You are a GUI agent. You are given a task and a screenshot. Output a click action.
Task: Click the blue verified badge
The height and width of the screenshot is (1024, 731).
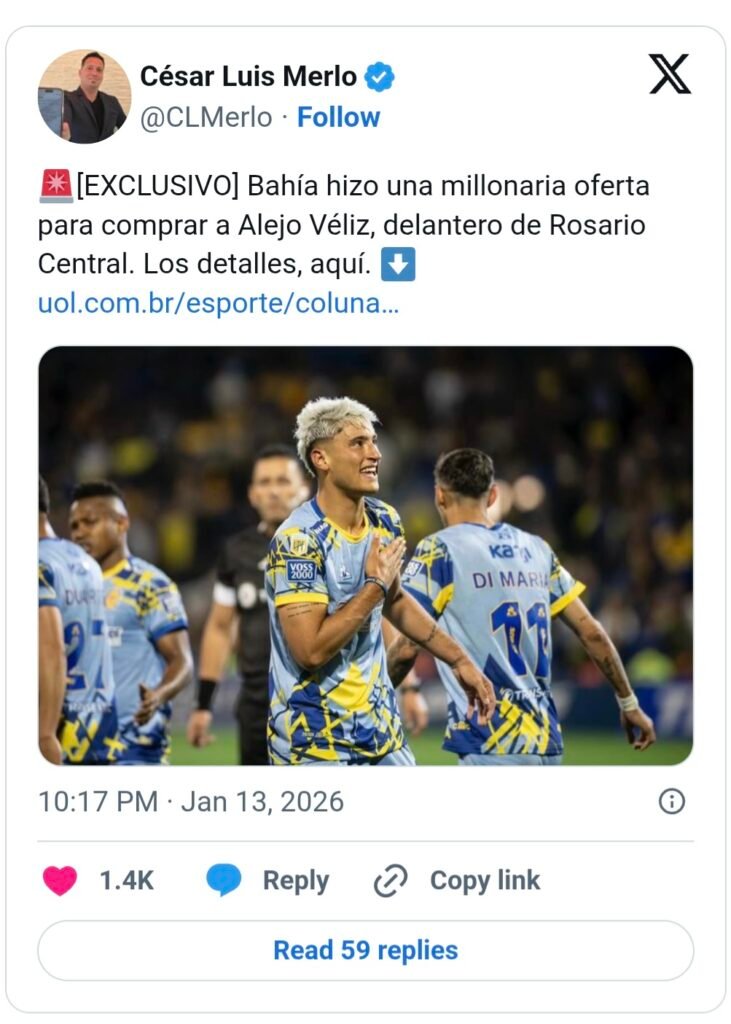pos(379,76)
